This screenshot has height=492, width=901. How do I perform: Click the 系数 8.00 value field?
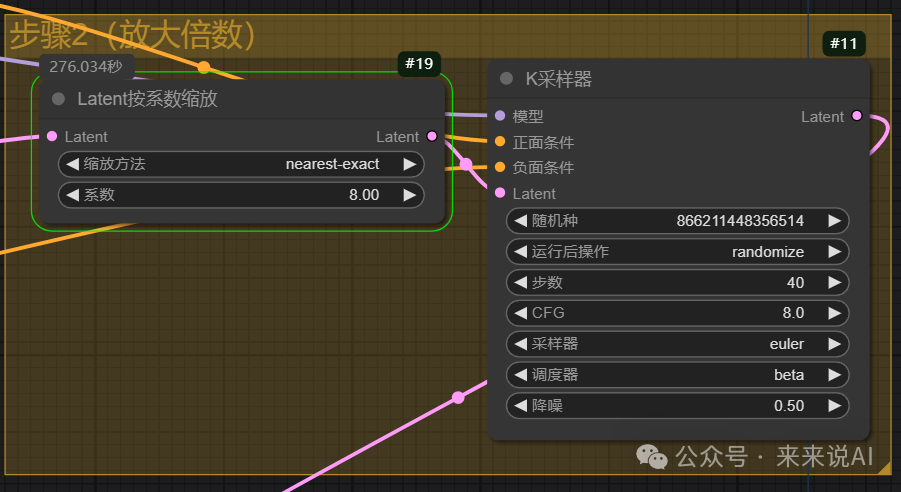coord(241,195)
